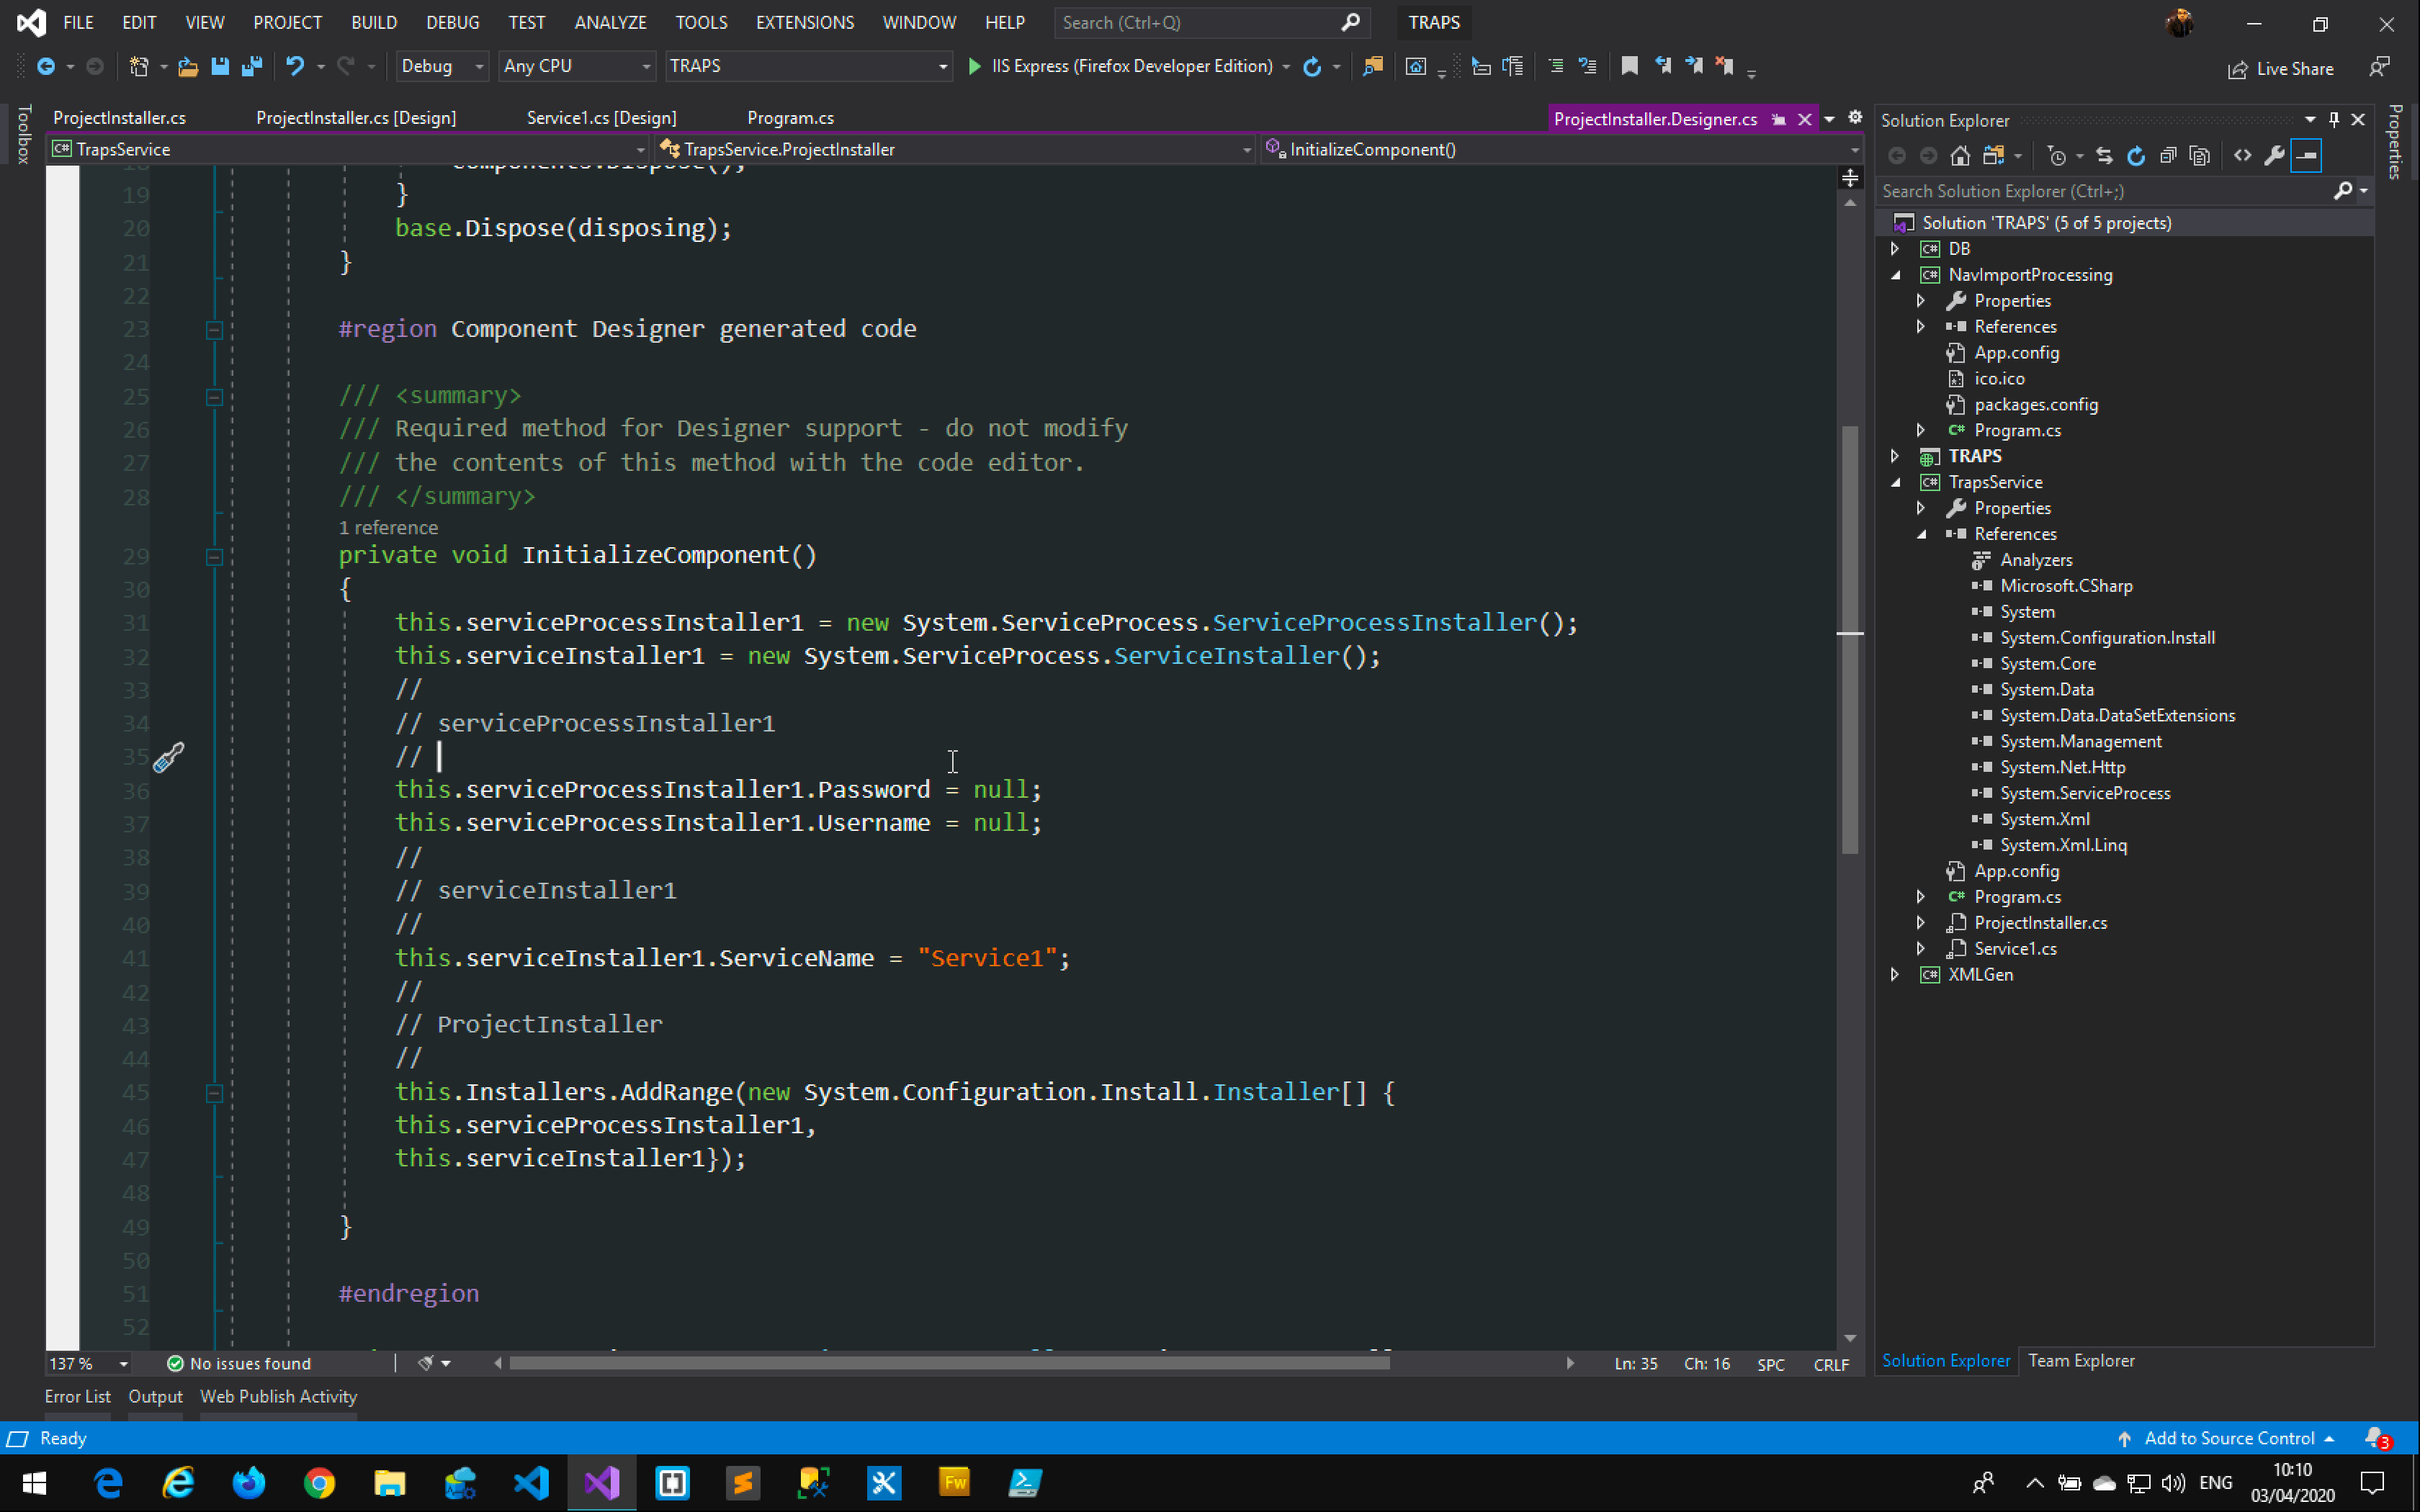Screen dimensions: 2420x1512
Task: Click Solution Explorer Home icon
Action: point(1960,155)
